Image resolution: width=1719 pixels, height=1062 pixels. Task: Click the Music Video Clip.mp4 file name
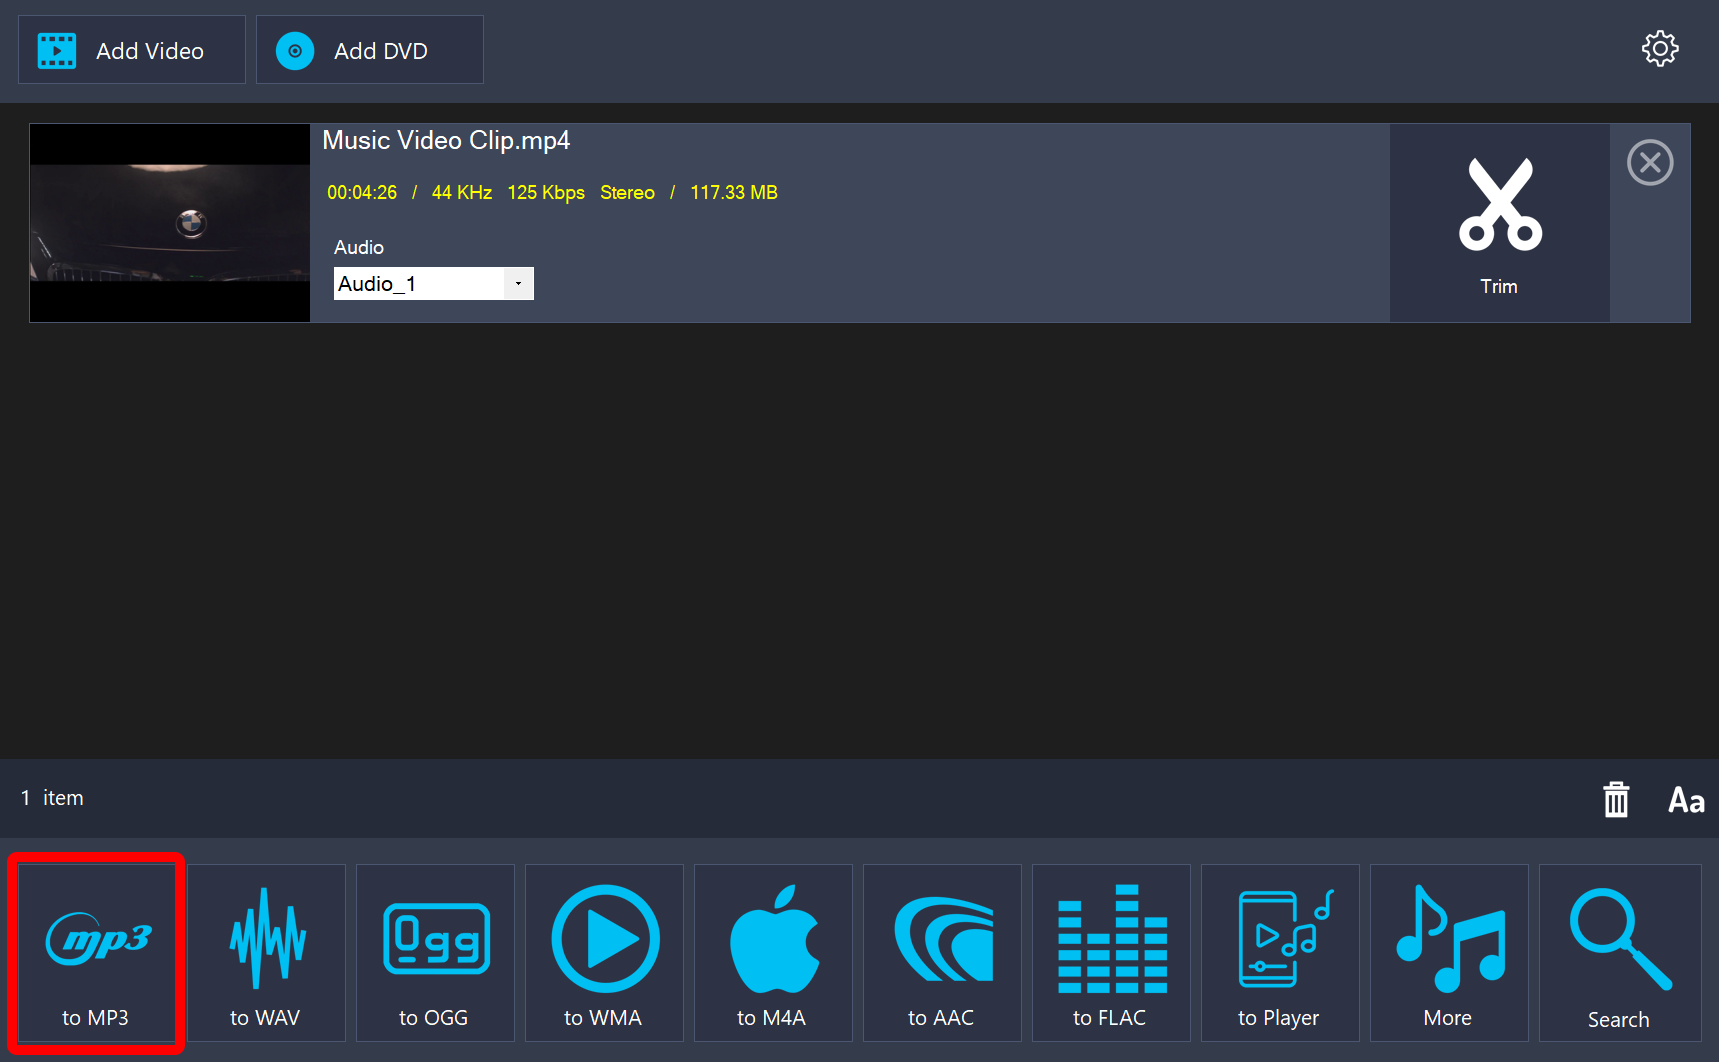[446, 140]
